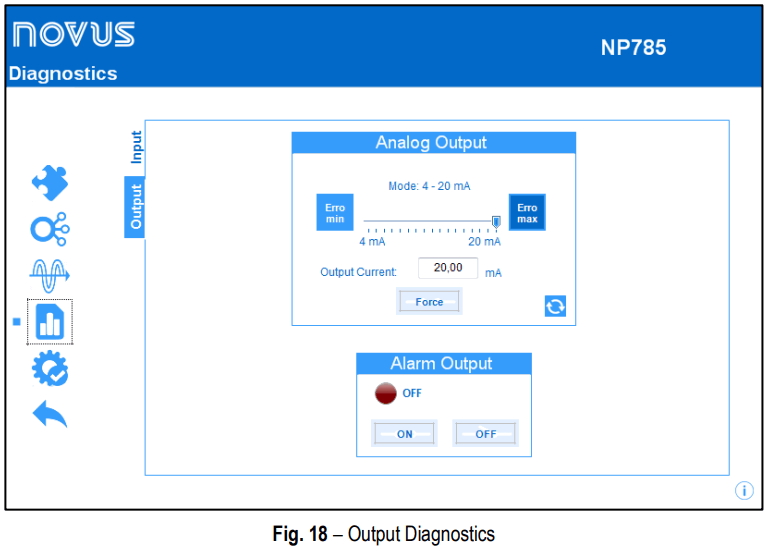The image size is (767, 551).
Task: Click the NOVUS logo
Action: 73,34
